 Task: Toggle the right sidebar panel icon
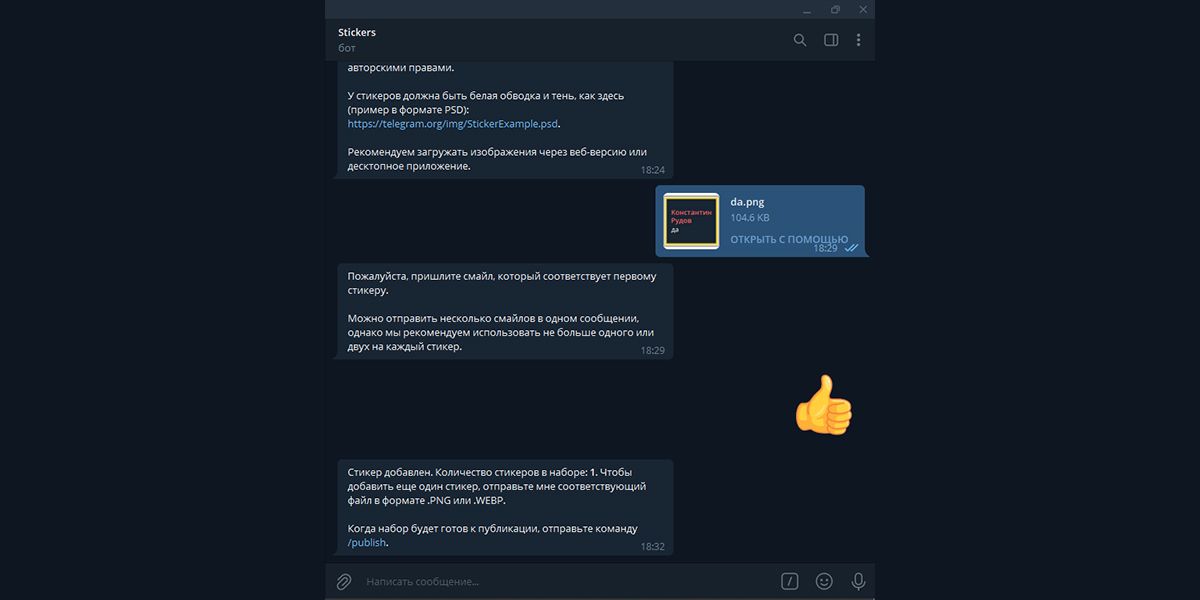point(831,40)
